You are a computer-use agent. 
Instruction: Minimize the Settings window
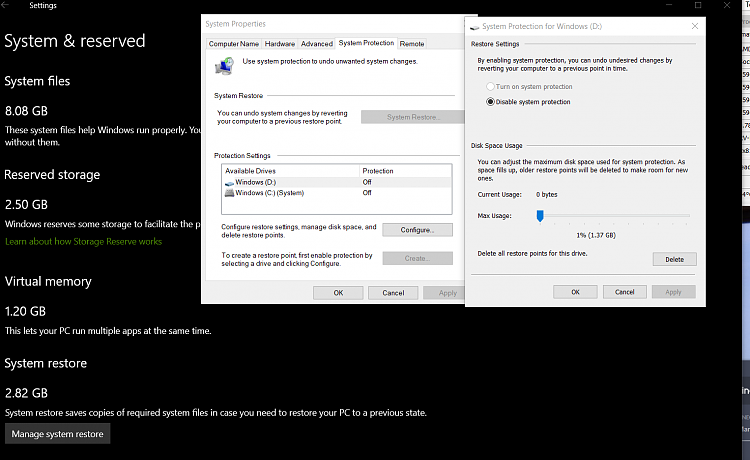(669, 5)
